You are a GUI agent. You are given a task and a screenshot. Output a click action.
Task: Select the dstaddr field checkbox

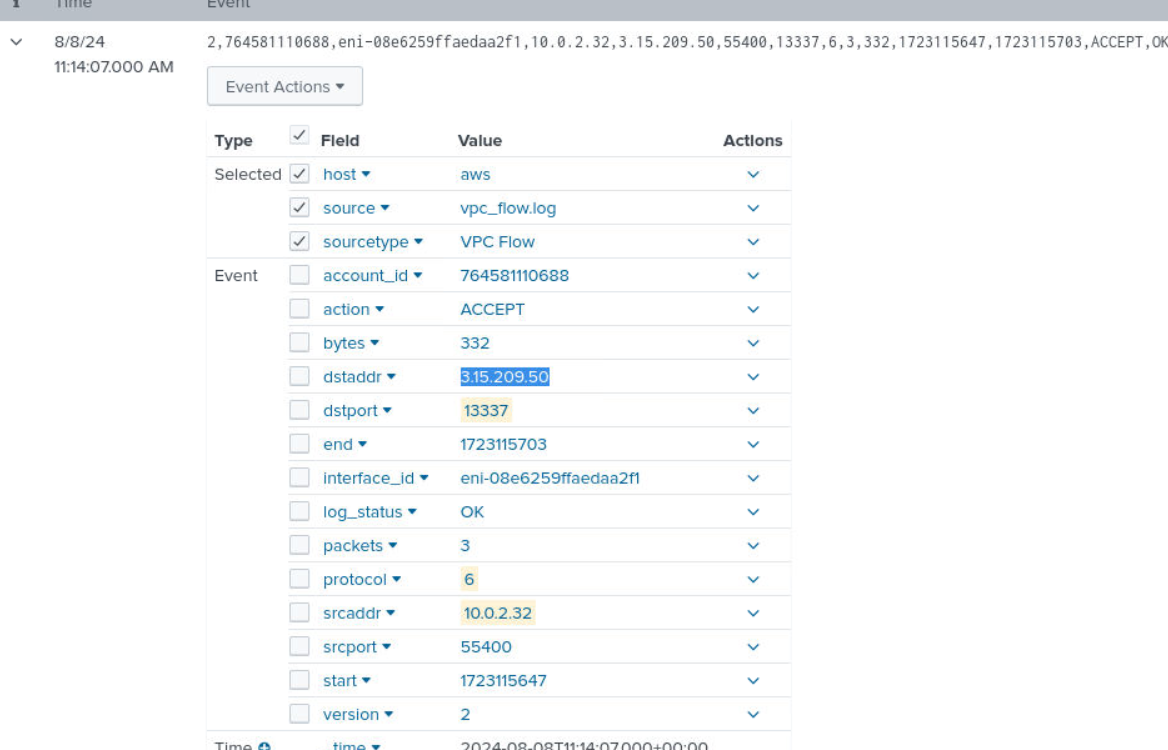tap(299, 377)
